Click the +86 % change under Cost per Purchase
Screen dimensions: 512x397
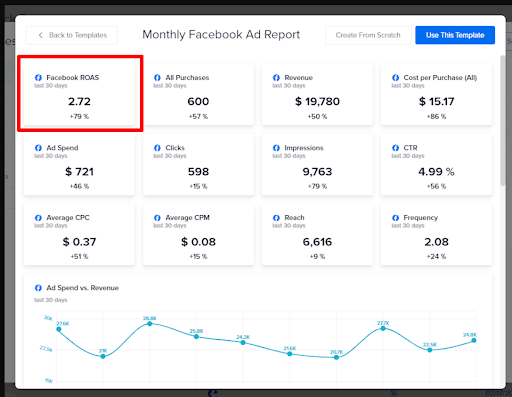(436, 116)
